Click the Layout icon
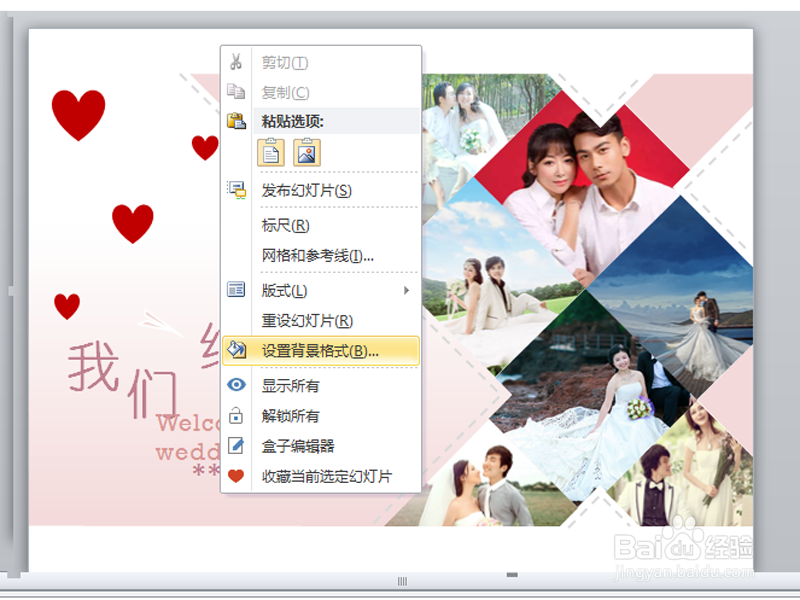 pyautogui.click(x=236, y=290)
